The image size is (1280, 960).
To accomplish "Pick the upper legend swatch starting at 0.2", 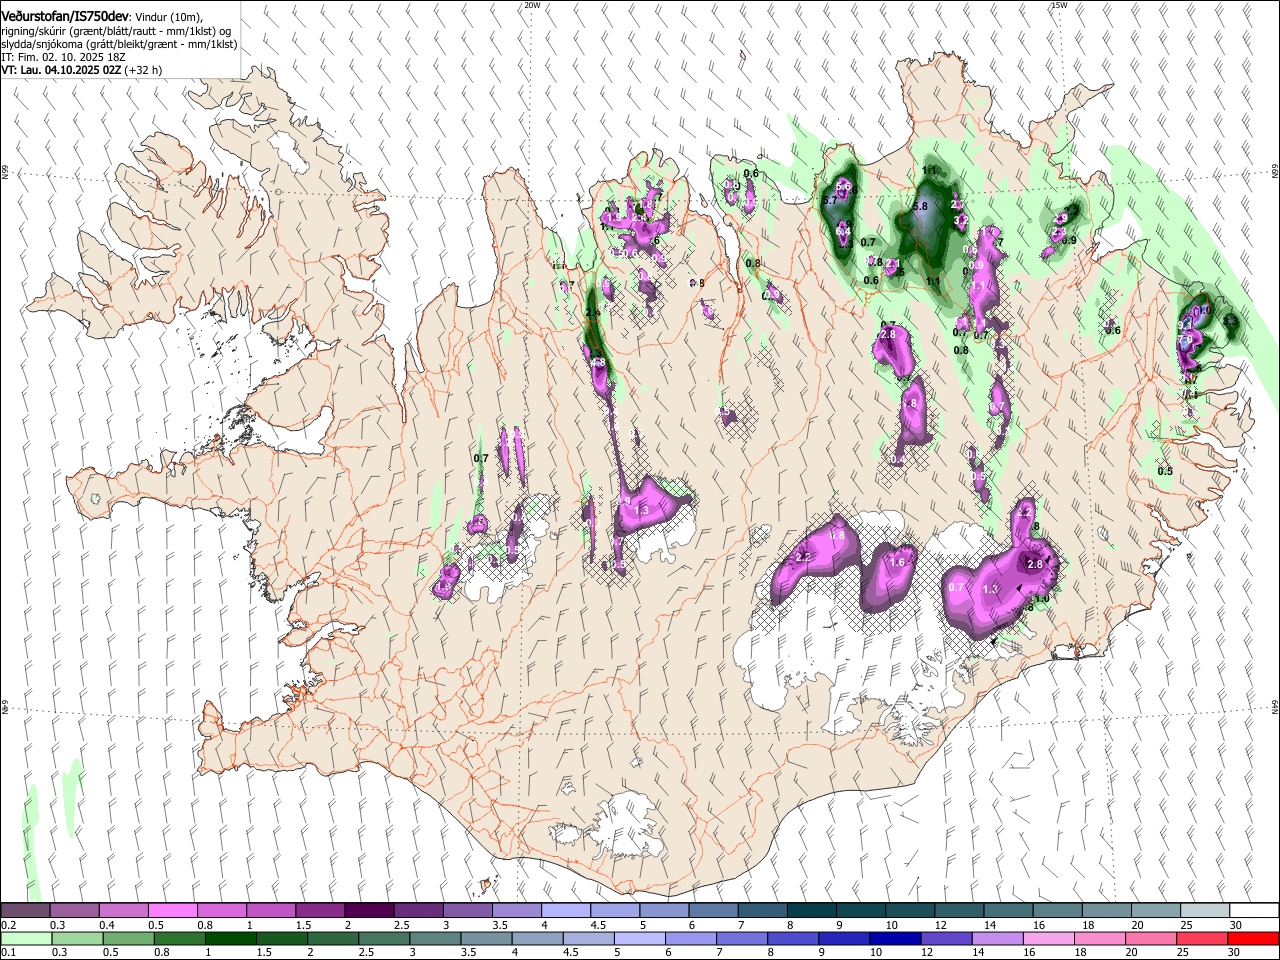I will click(x=25, y=911).
